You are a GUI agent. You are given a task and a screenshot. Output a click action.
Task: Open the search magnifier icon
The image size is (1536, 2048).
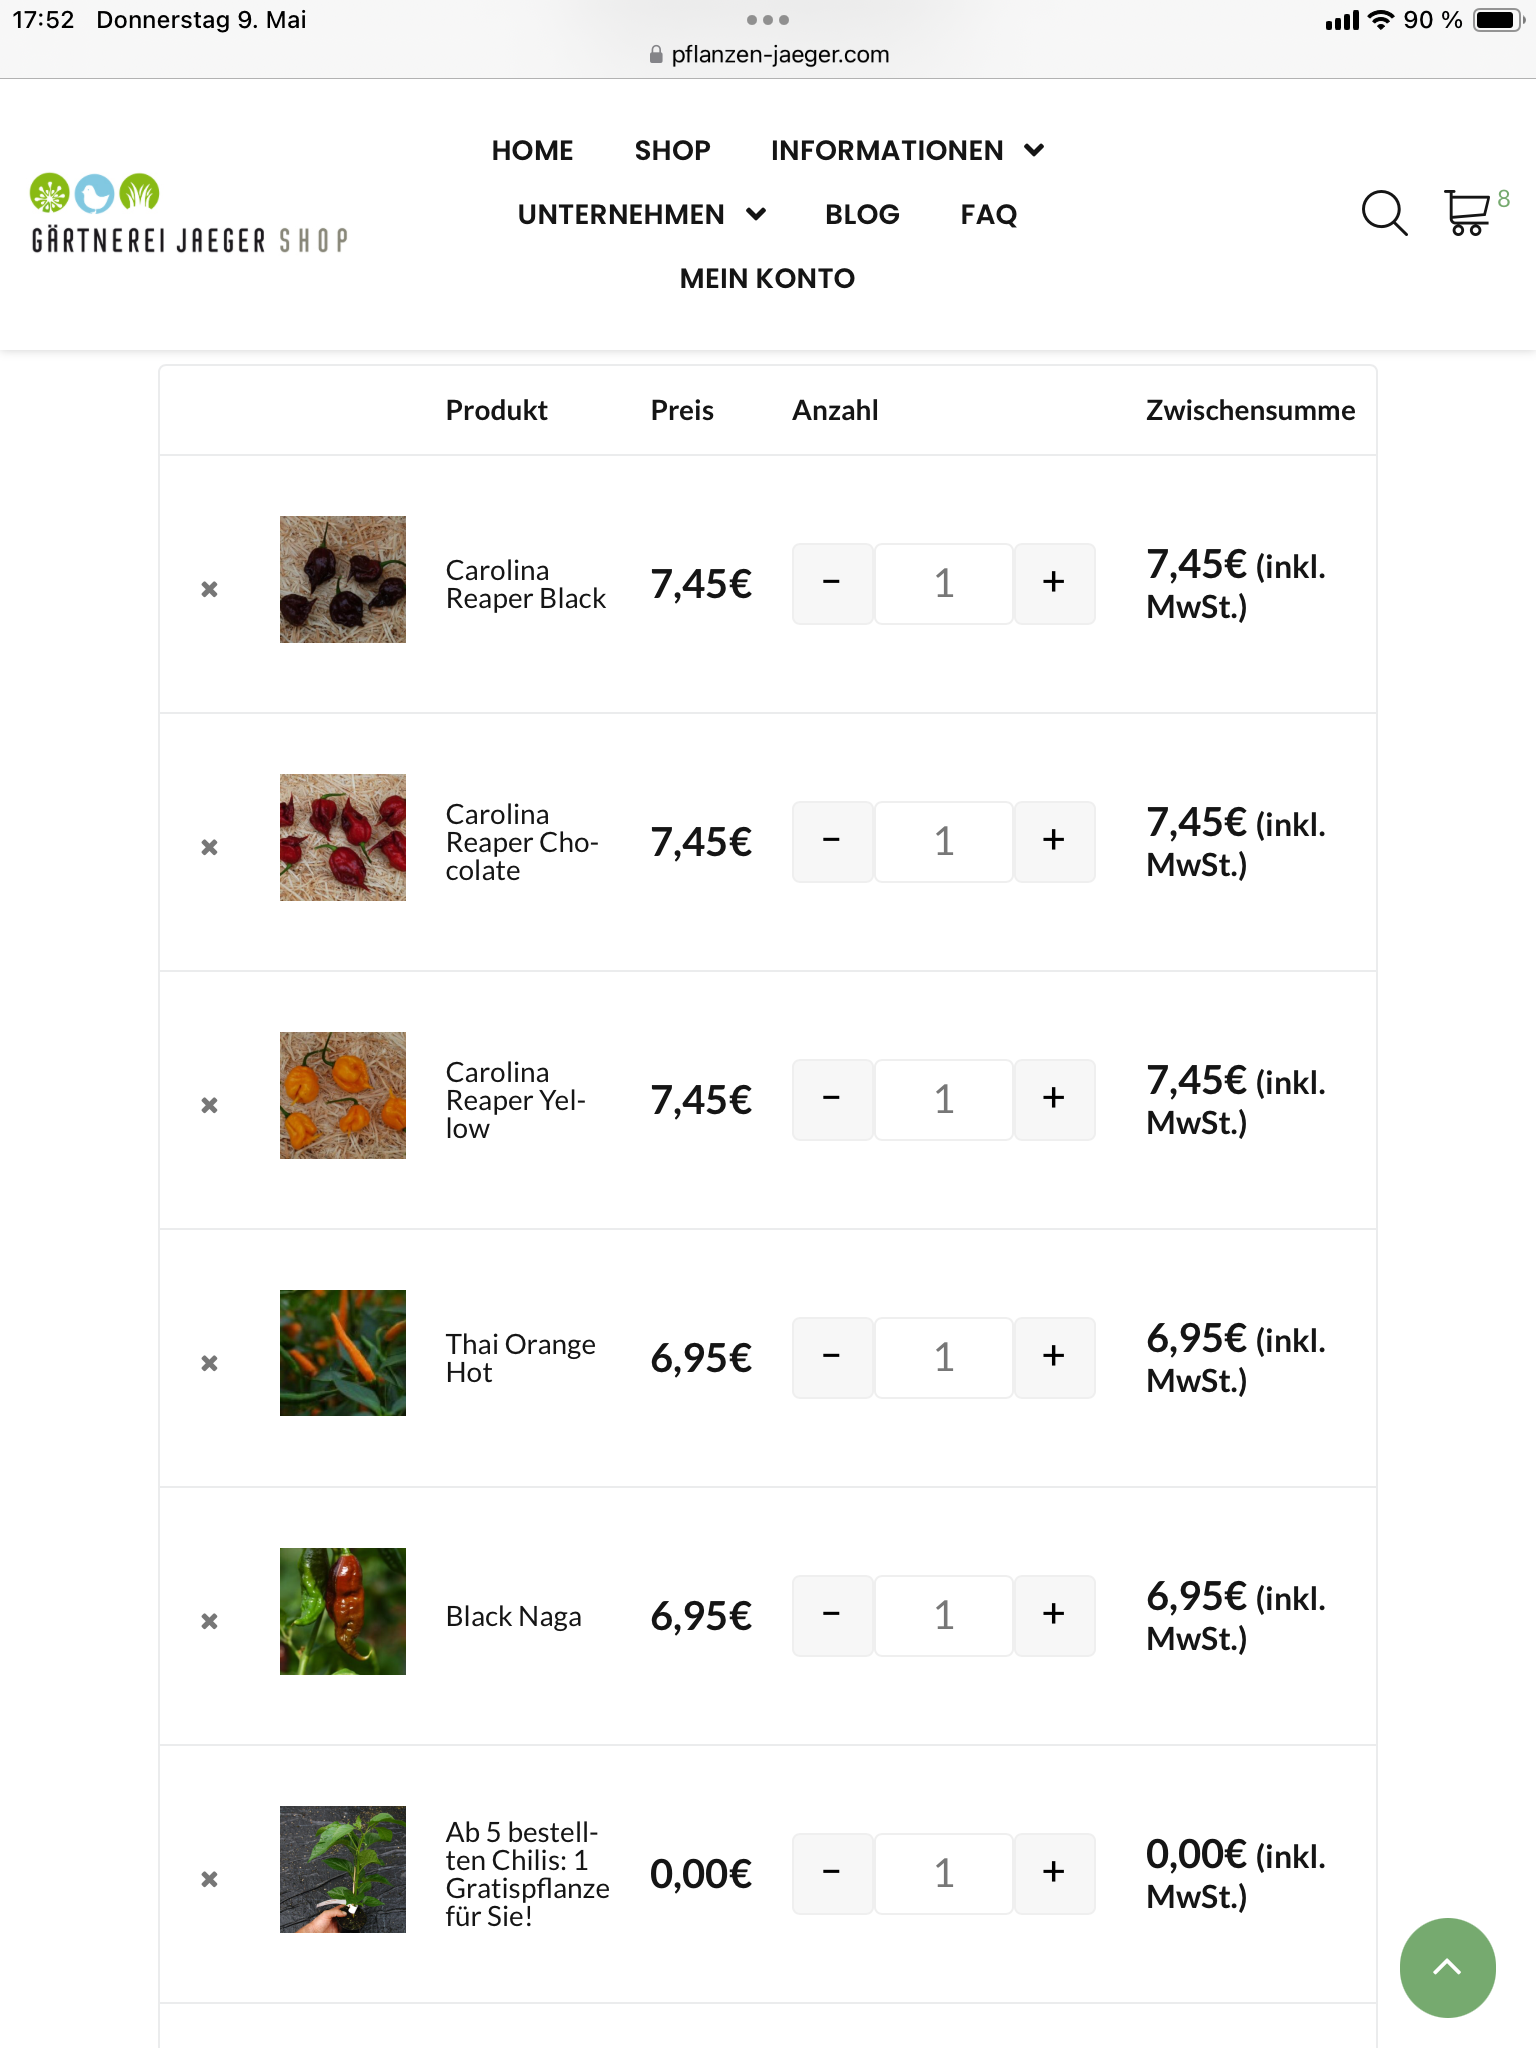coord(1384,213)
